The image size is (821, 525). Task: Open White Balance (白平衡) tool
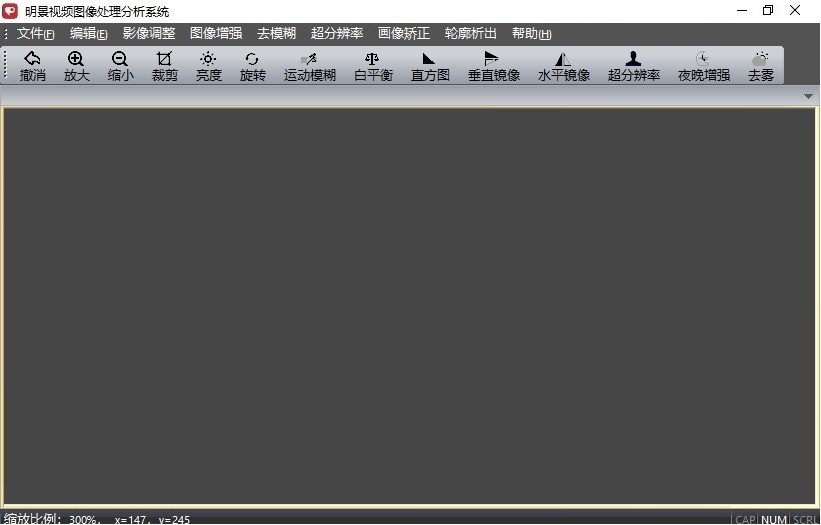(x=373, y=66)
